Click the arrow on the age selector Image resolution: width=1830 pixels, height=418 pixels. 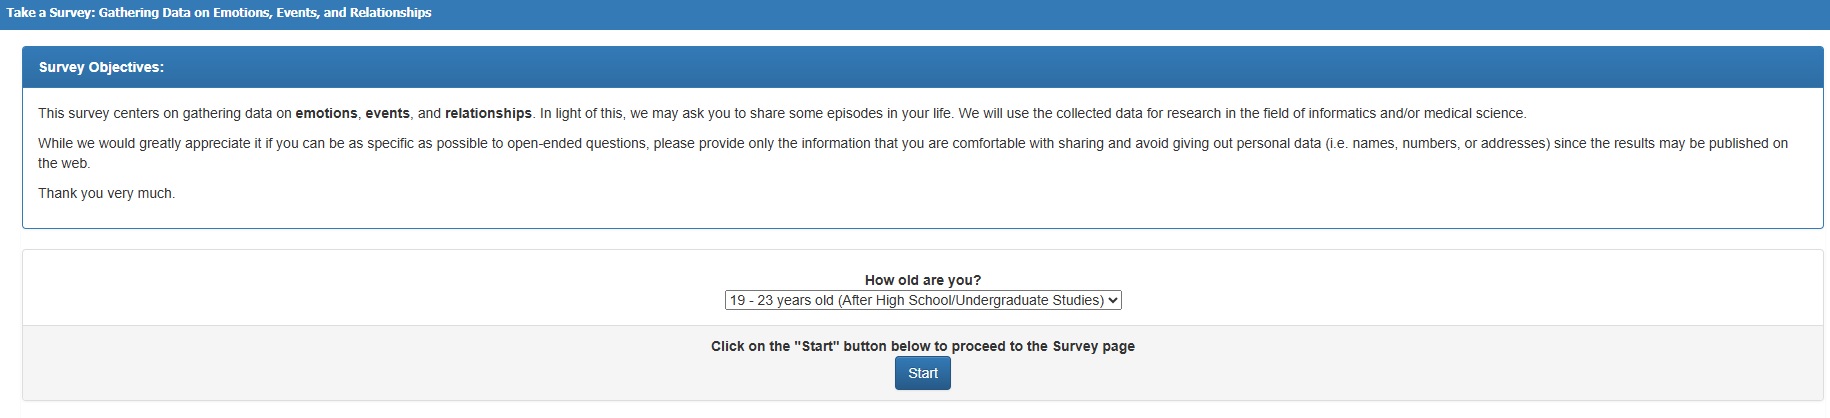[1114, 300]
